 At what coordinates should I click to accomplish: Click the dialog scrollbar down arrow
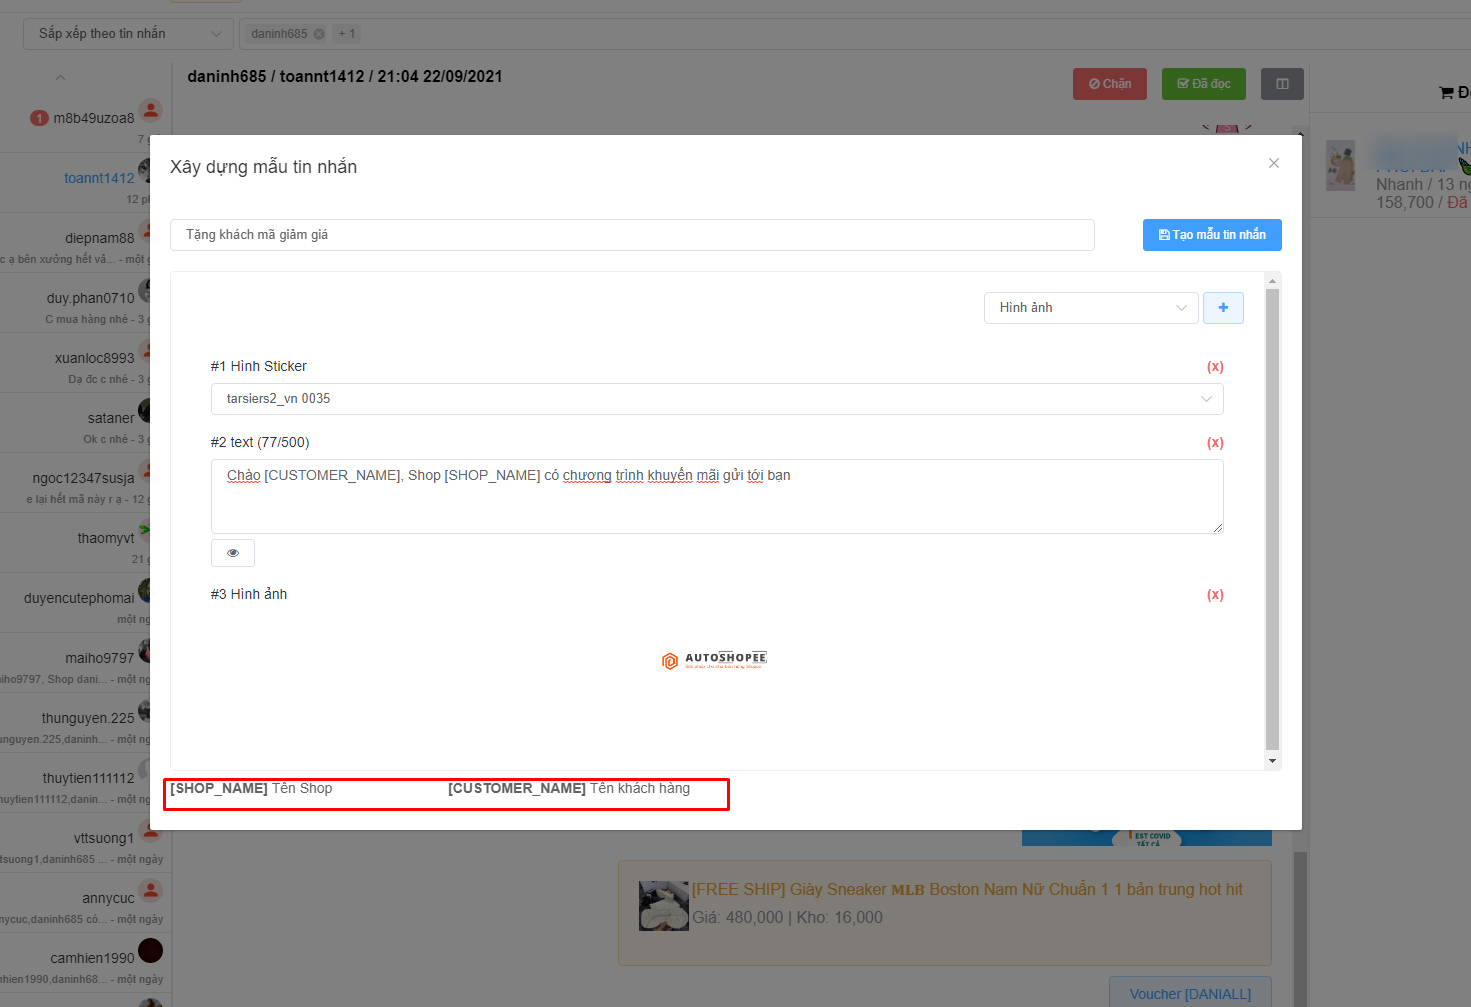(x=1272, y=761)
